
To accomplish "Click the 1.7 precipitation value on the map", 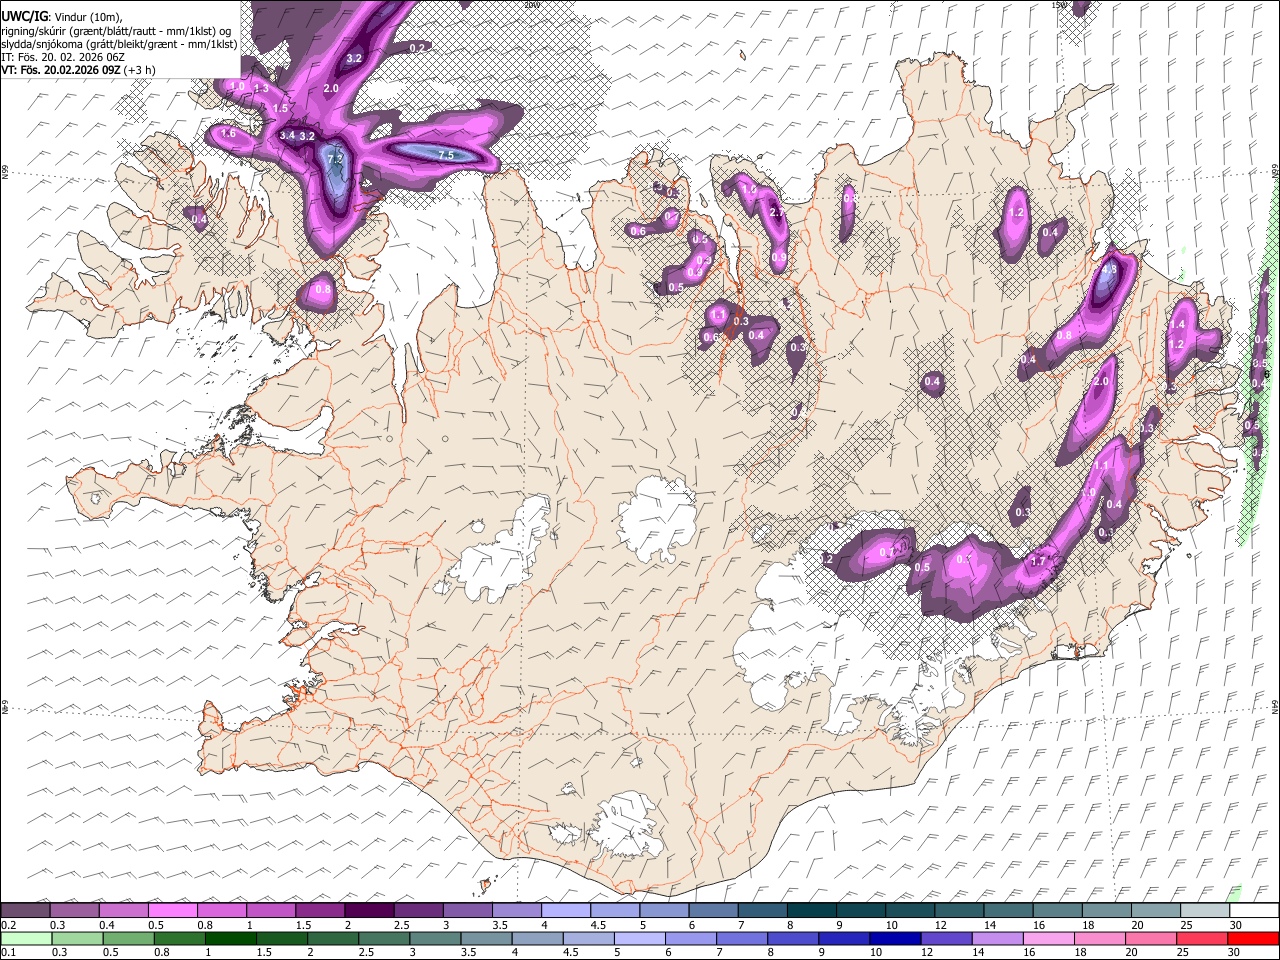I will 1038,561.
